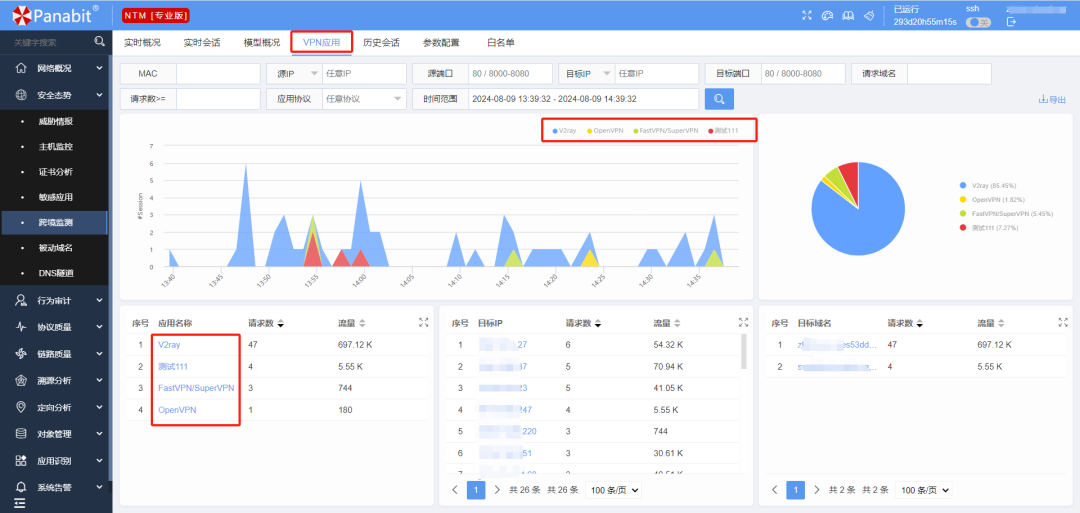Toggle V2ray (85.45%) in pie legend
This screenshot has width=1080, height=513.
pyautogui.click(x=987, y=185)
